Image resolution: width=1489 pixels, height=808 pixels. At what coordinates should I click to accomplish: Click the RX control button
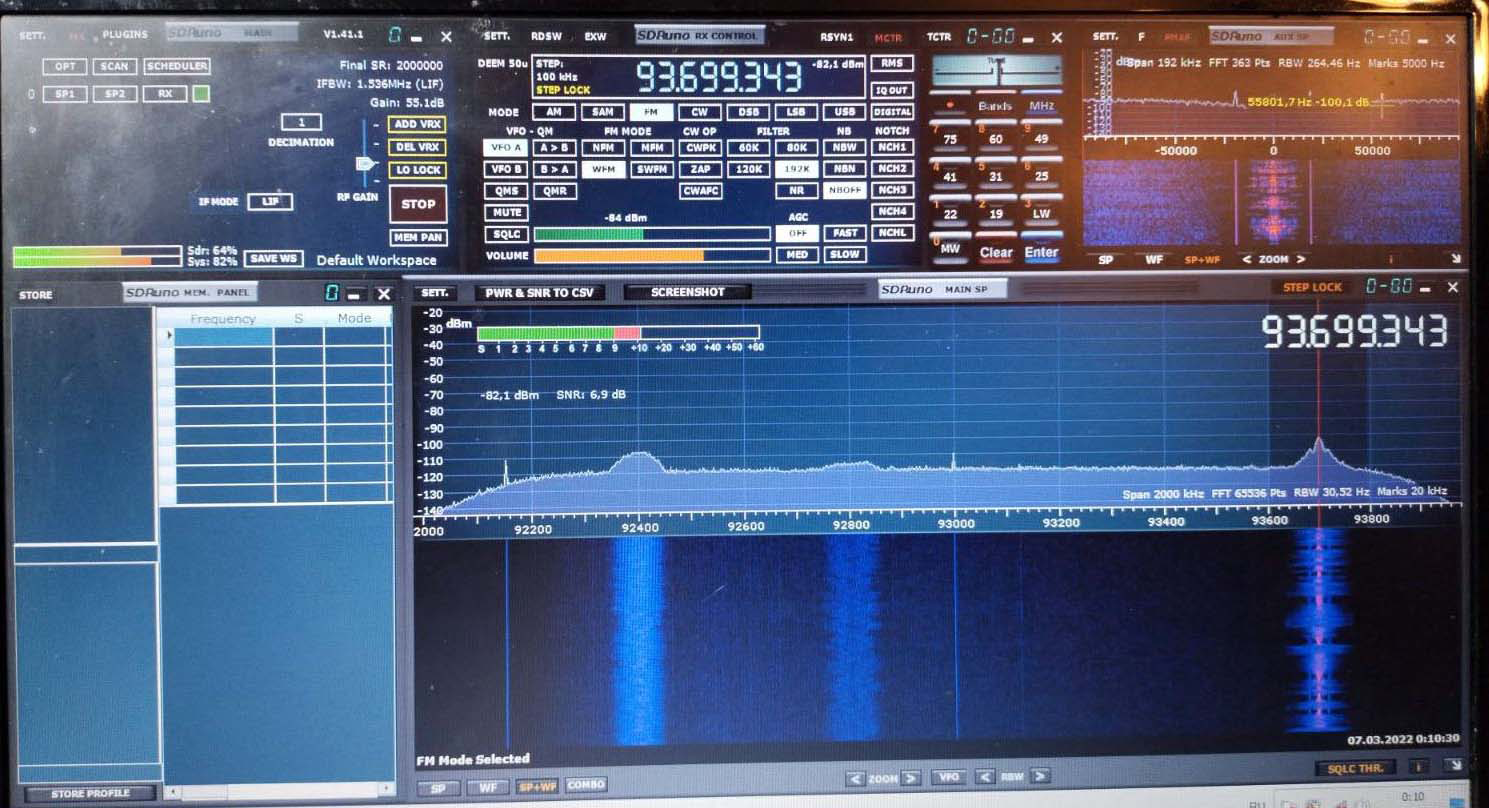(165, 94)
